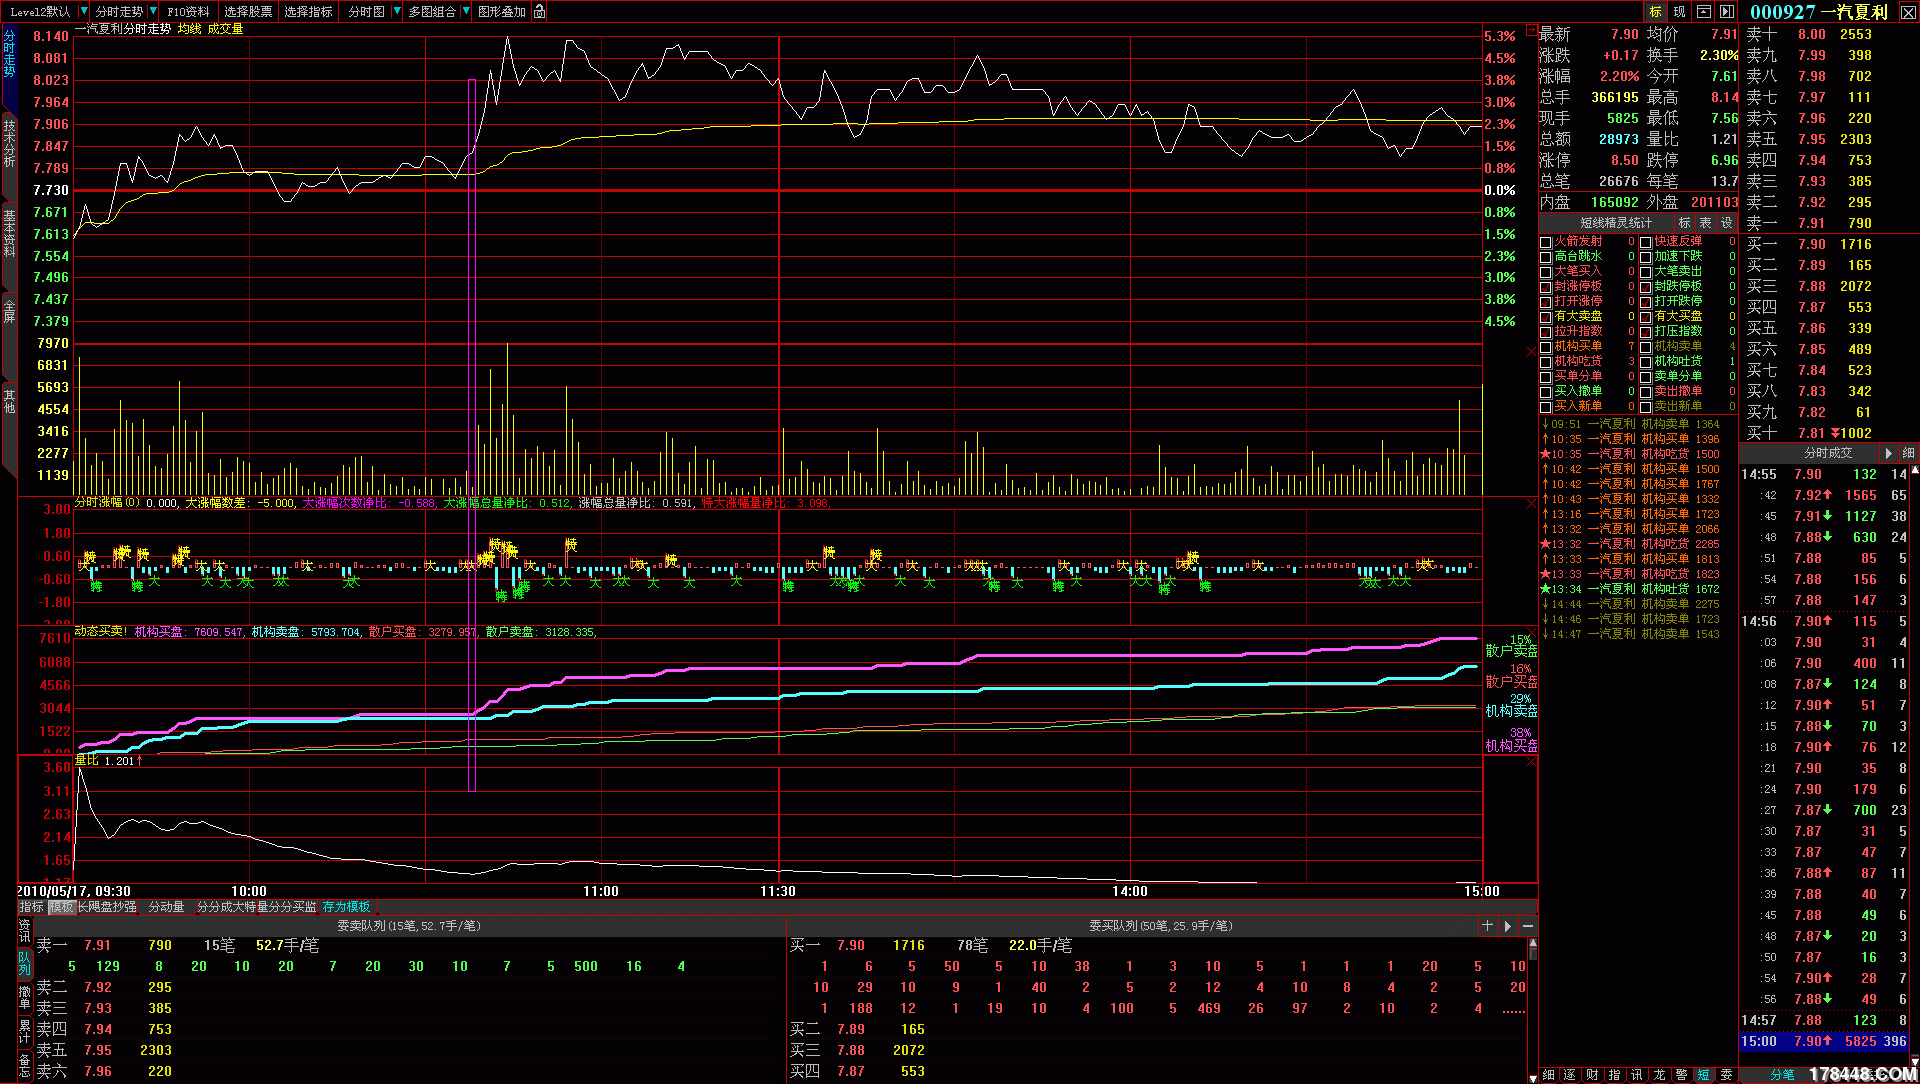Click the 细 tab icon at bottom right
The width and height of the screenshot is (1920, 1084).
1549,1075
